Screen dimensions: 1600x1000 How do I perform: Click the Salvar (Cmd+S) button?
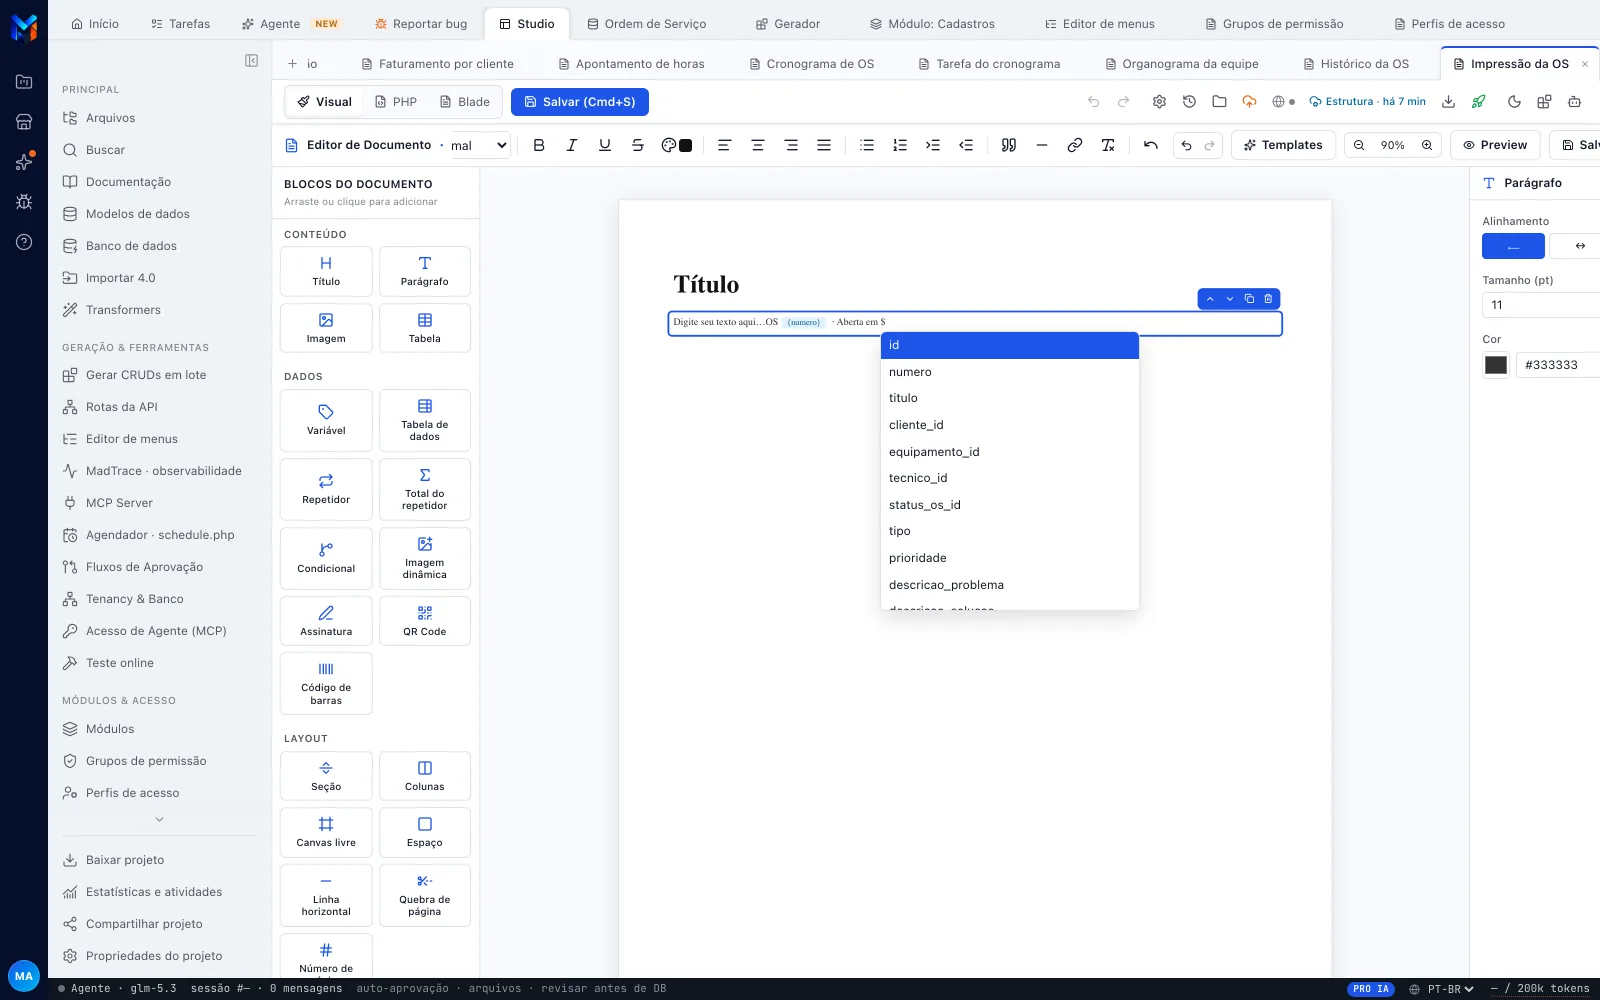[x=580, y=102]
